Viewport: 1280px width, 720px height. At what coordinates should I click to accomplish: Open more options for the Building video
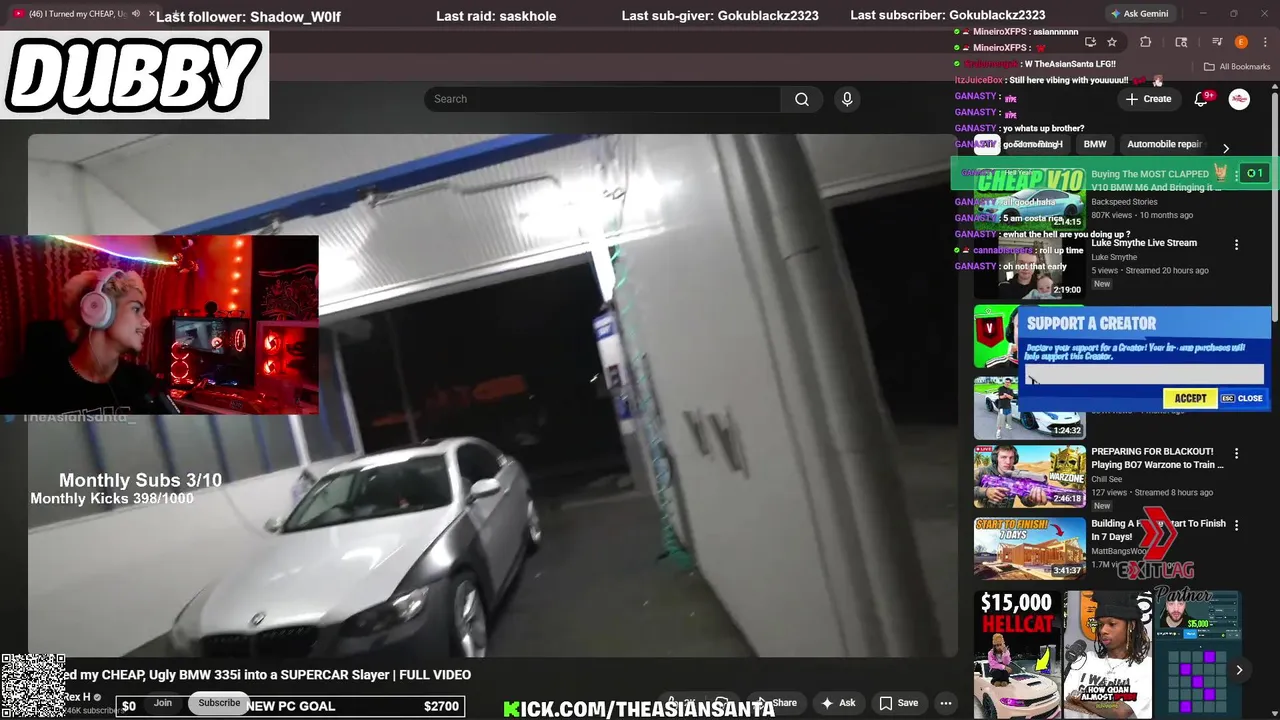(1236, 524)
